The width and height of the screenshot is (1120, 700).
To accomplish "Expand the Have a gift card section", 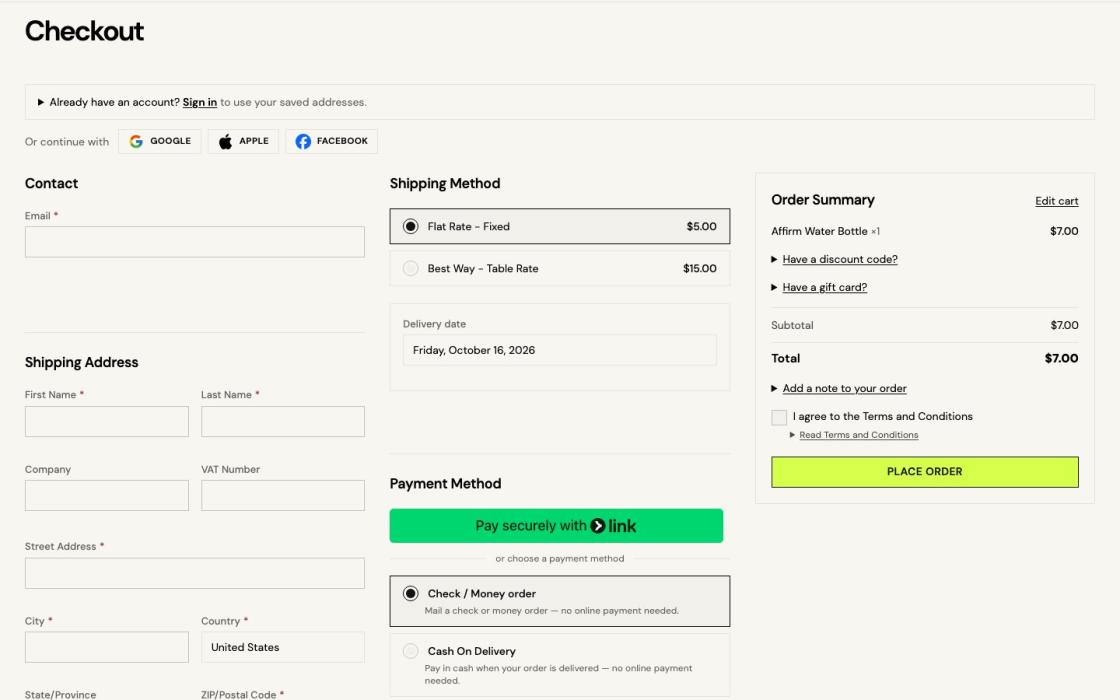I will pos(824,287).
